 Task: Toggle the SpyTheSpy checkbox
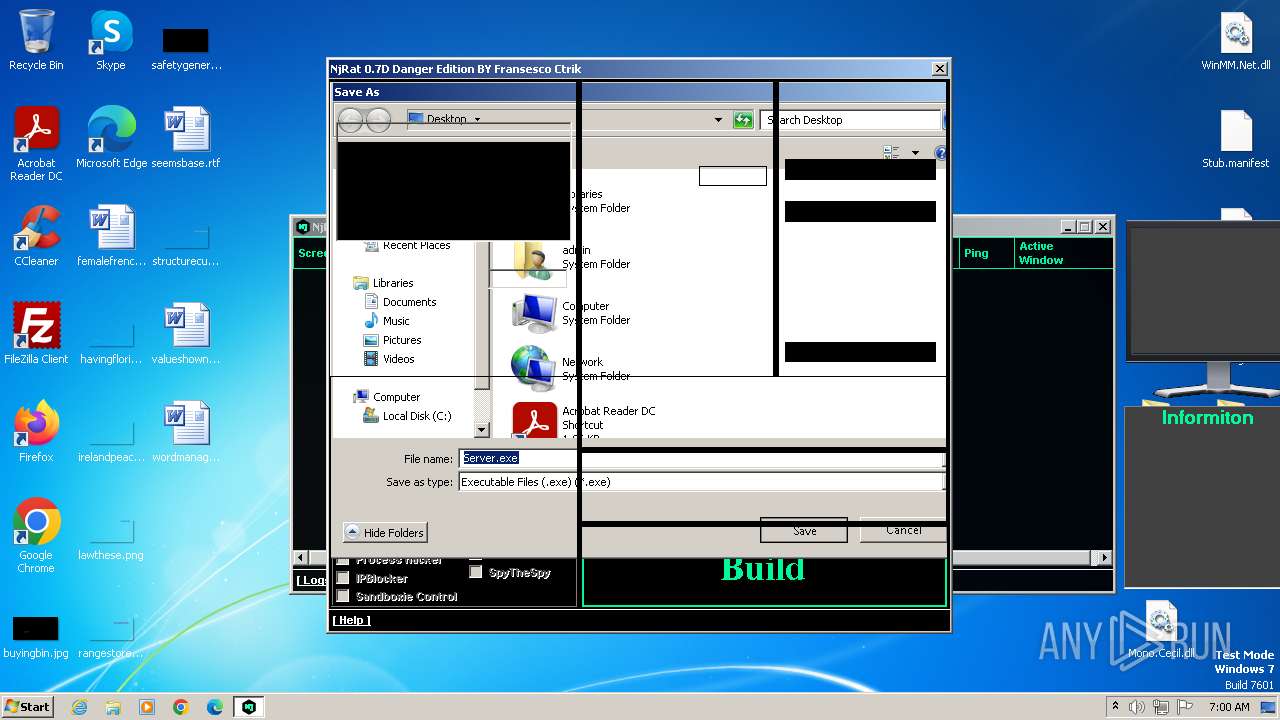476,572
